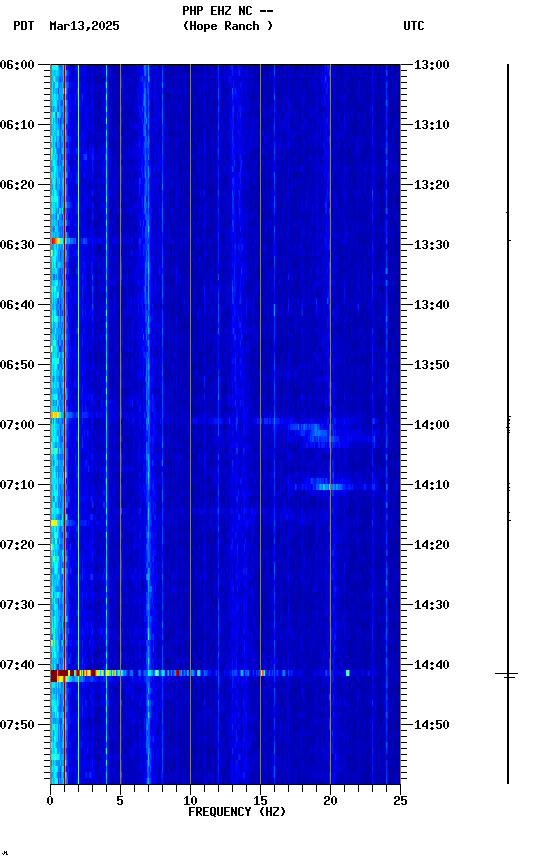Click the 07:40 PDT time label

[x=17, y=665]
